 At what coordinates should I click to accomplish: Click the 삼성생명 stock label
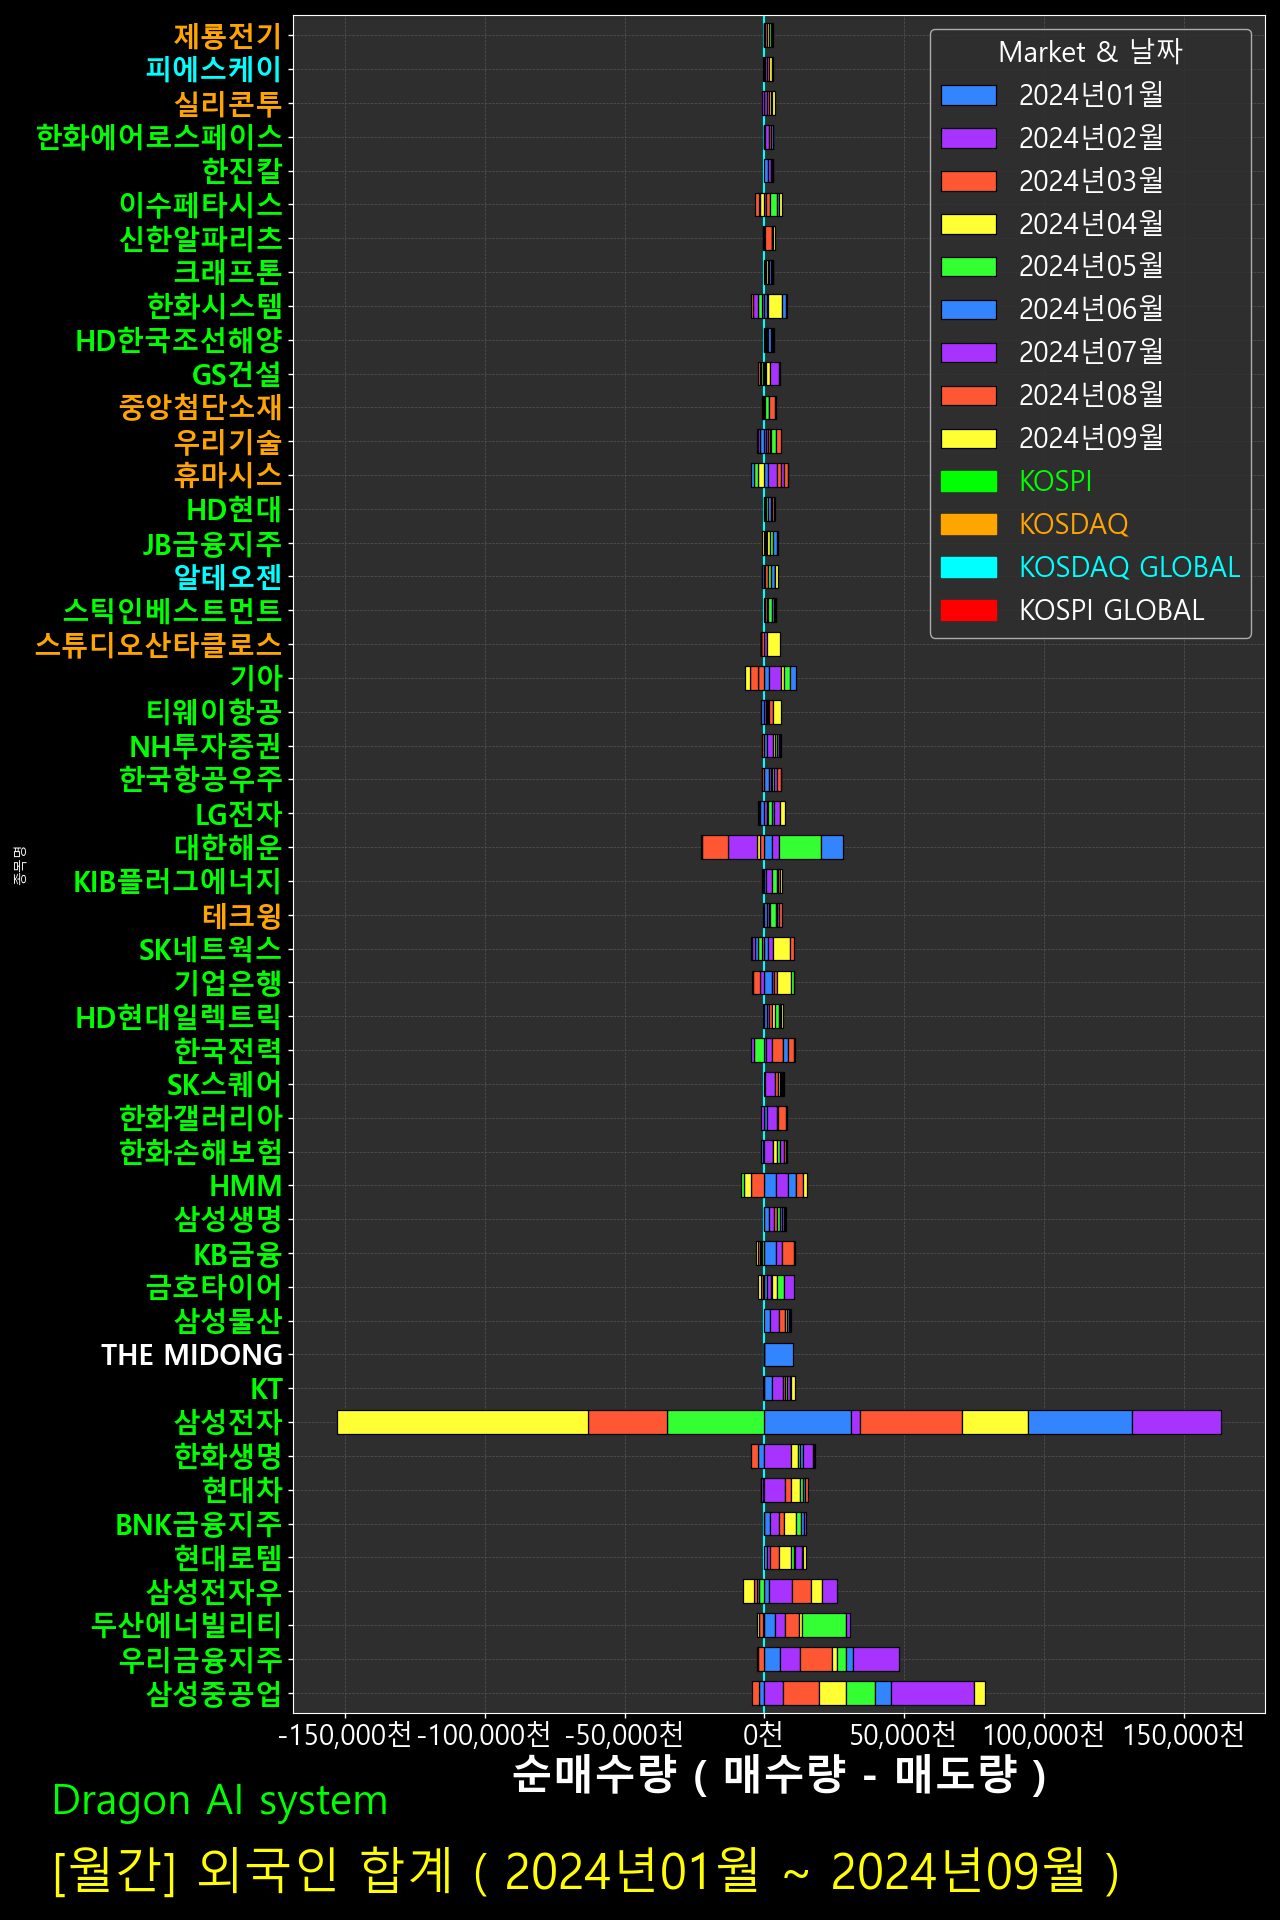(x=228, y=1220)
